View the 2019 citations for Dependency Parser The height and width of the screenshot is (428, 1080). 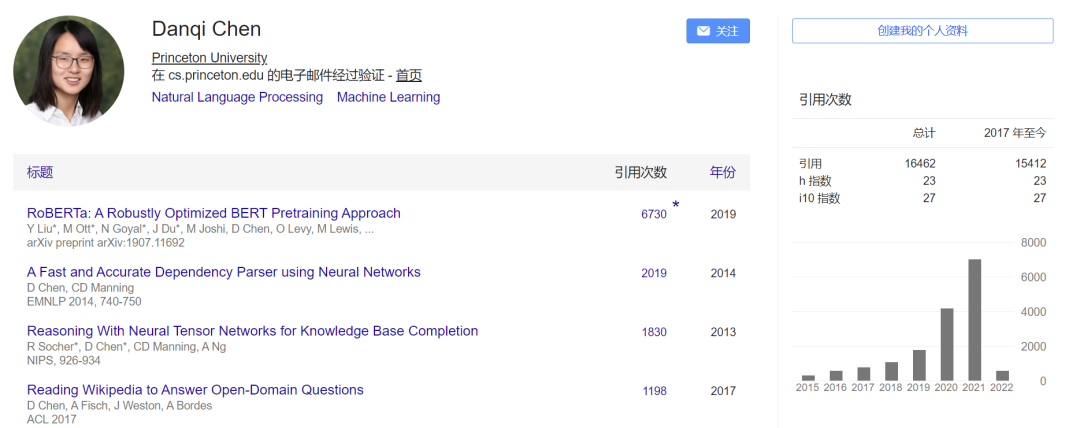653,273
